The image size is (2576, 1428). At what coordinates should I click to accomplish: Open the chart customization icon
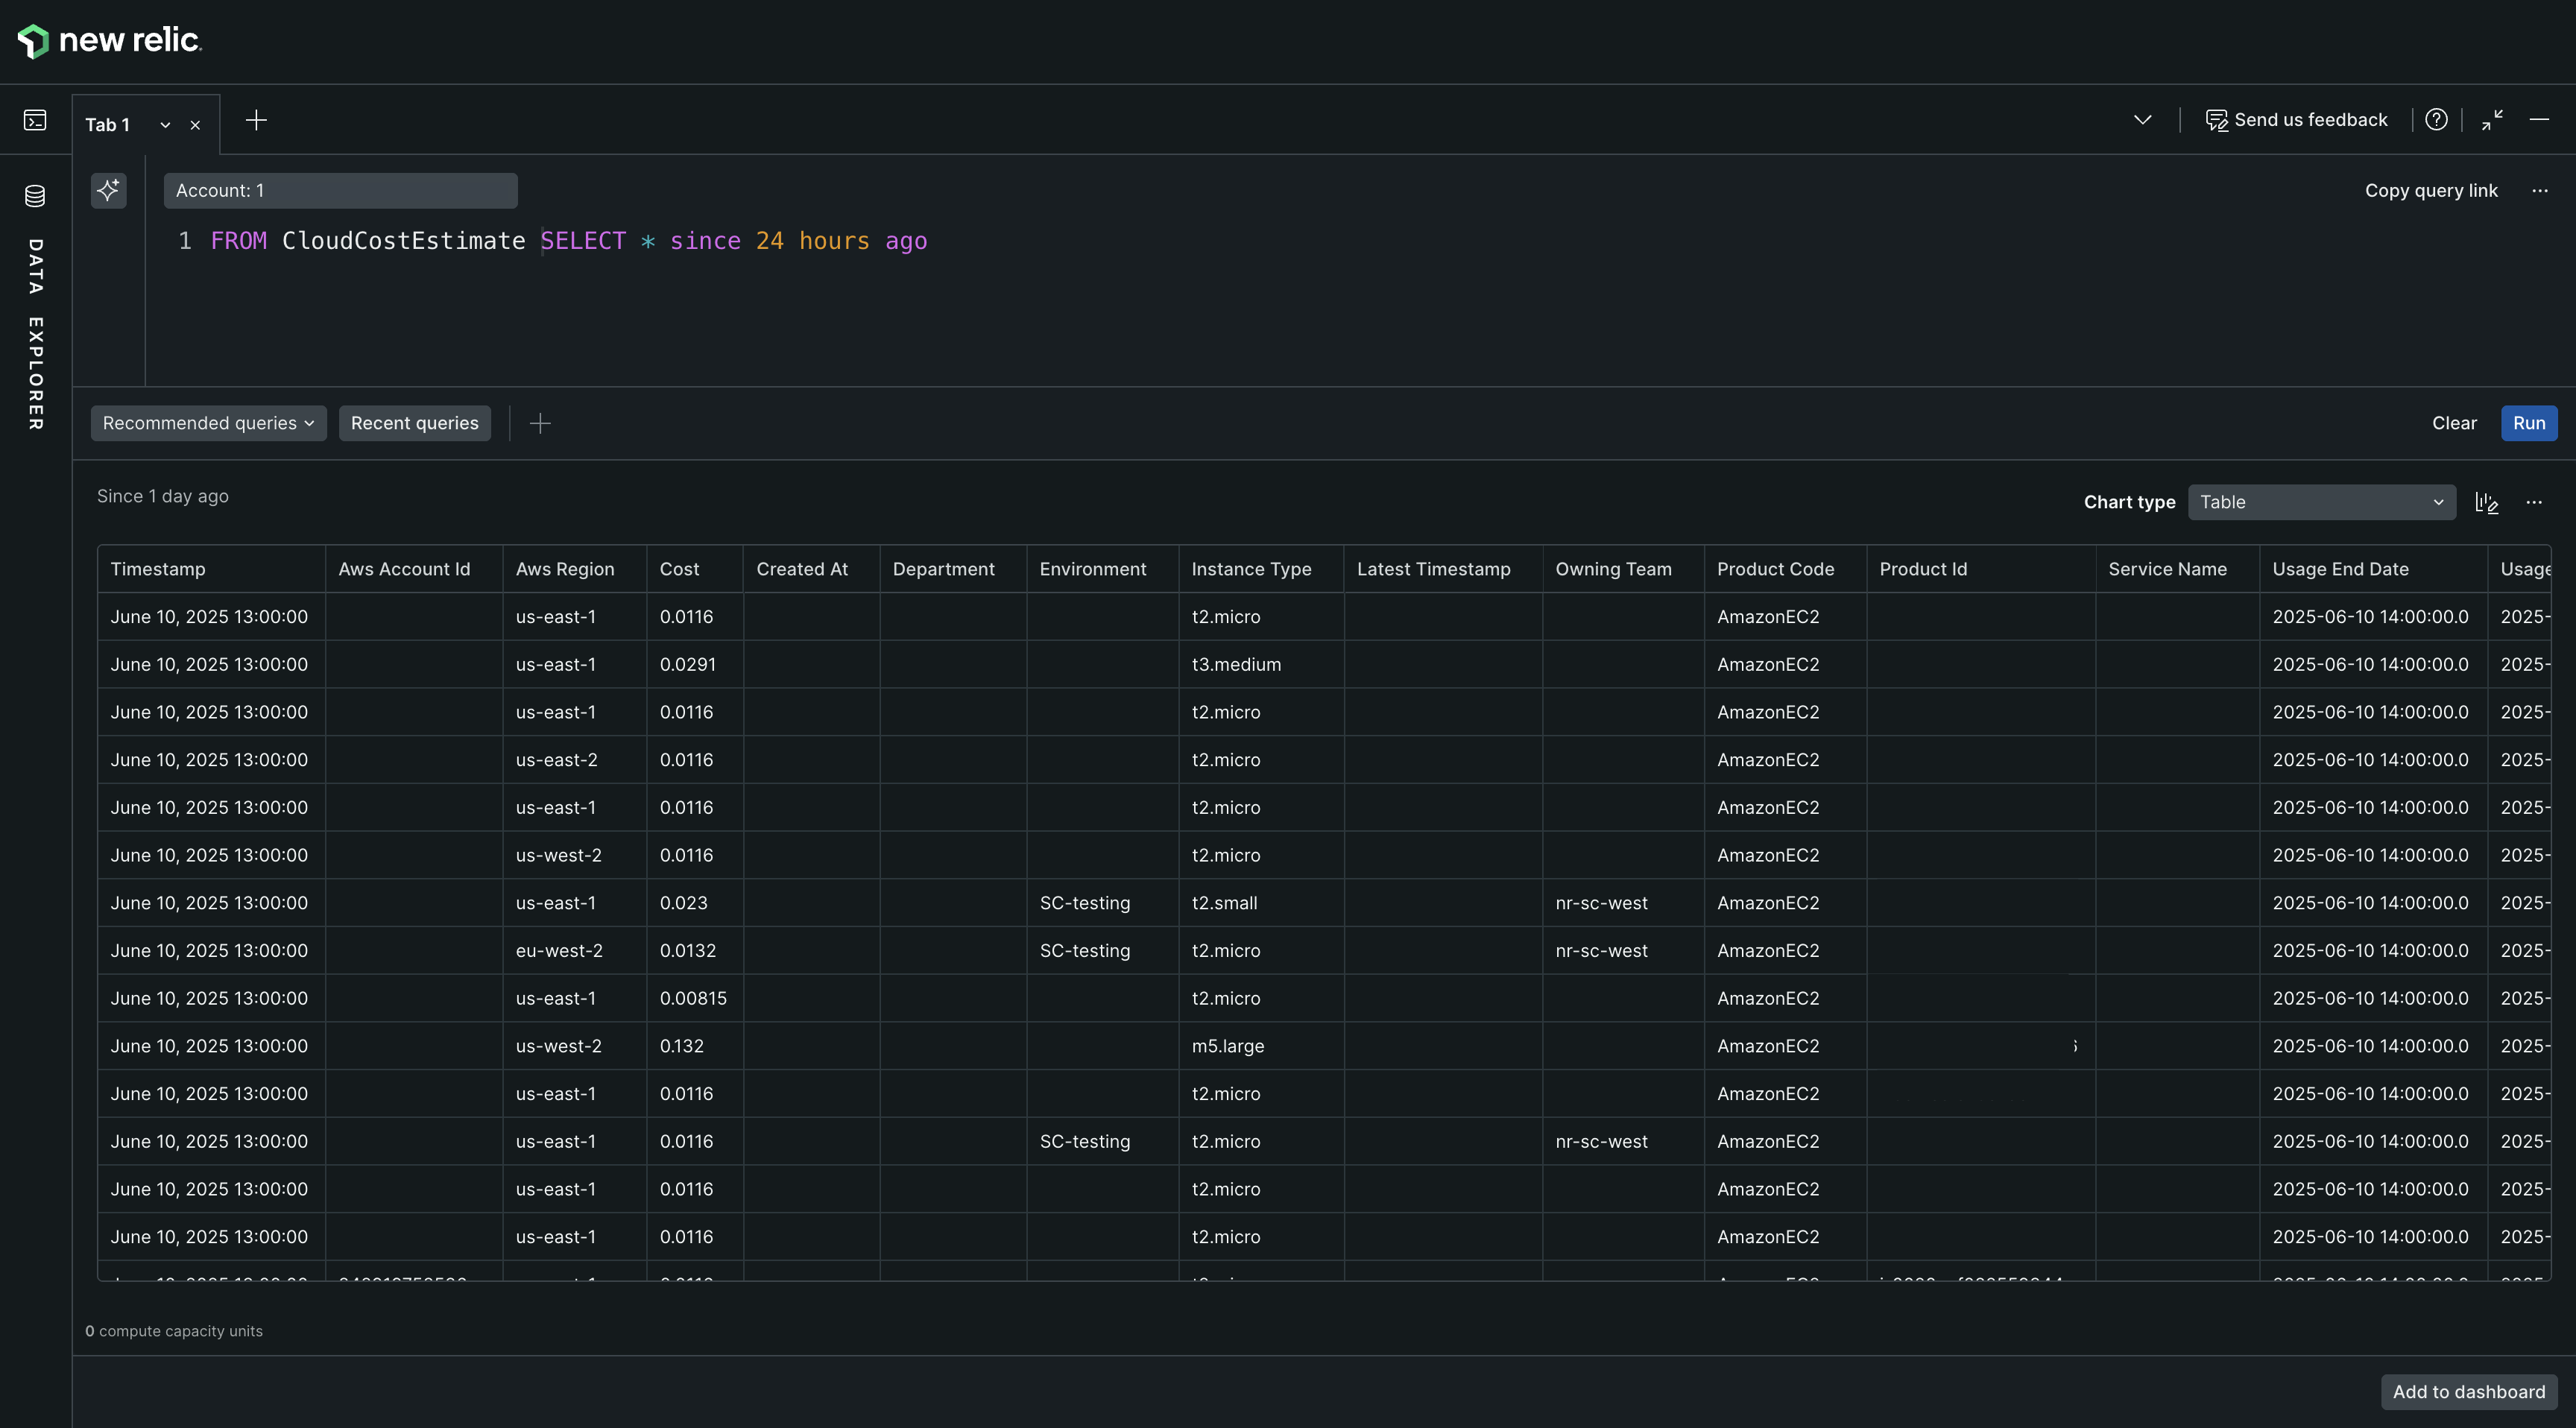[2486, 503]
